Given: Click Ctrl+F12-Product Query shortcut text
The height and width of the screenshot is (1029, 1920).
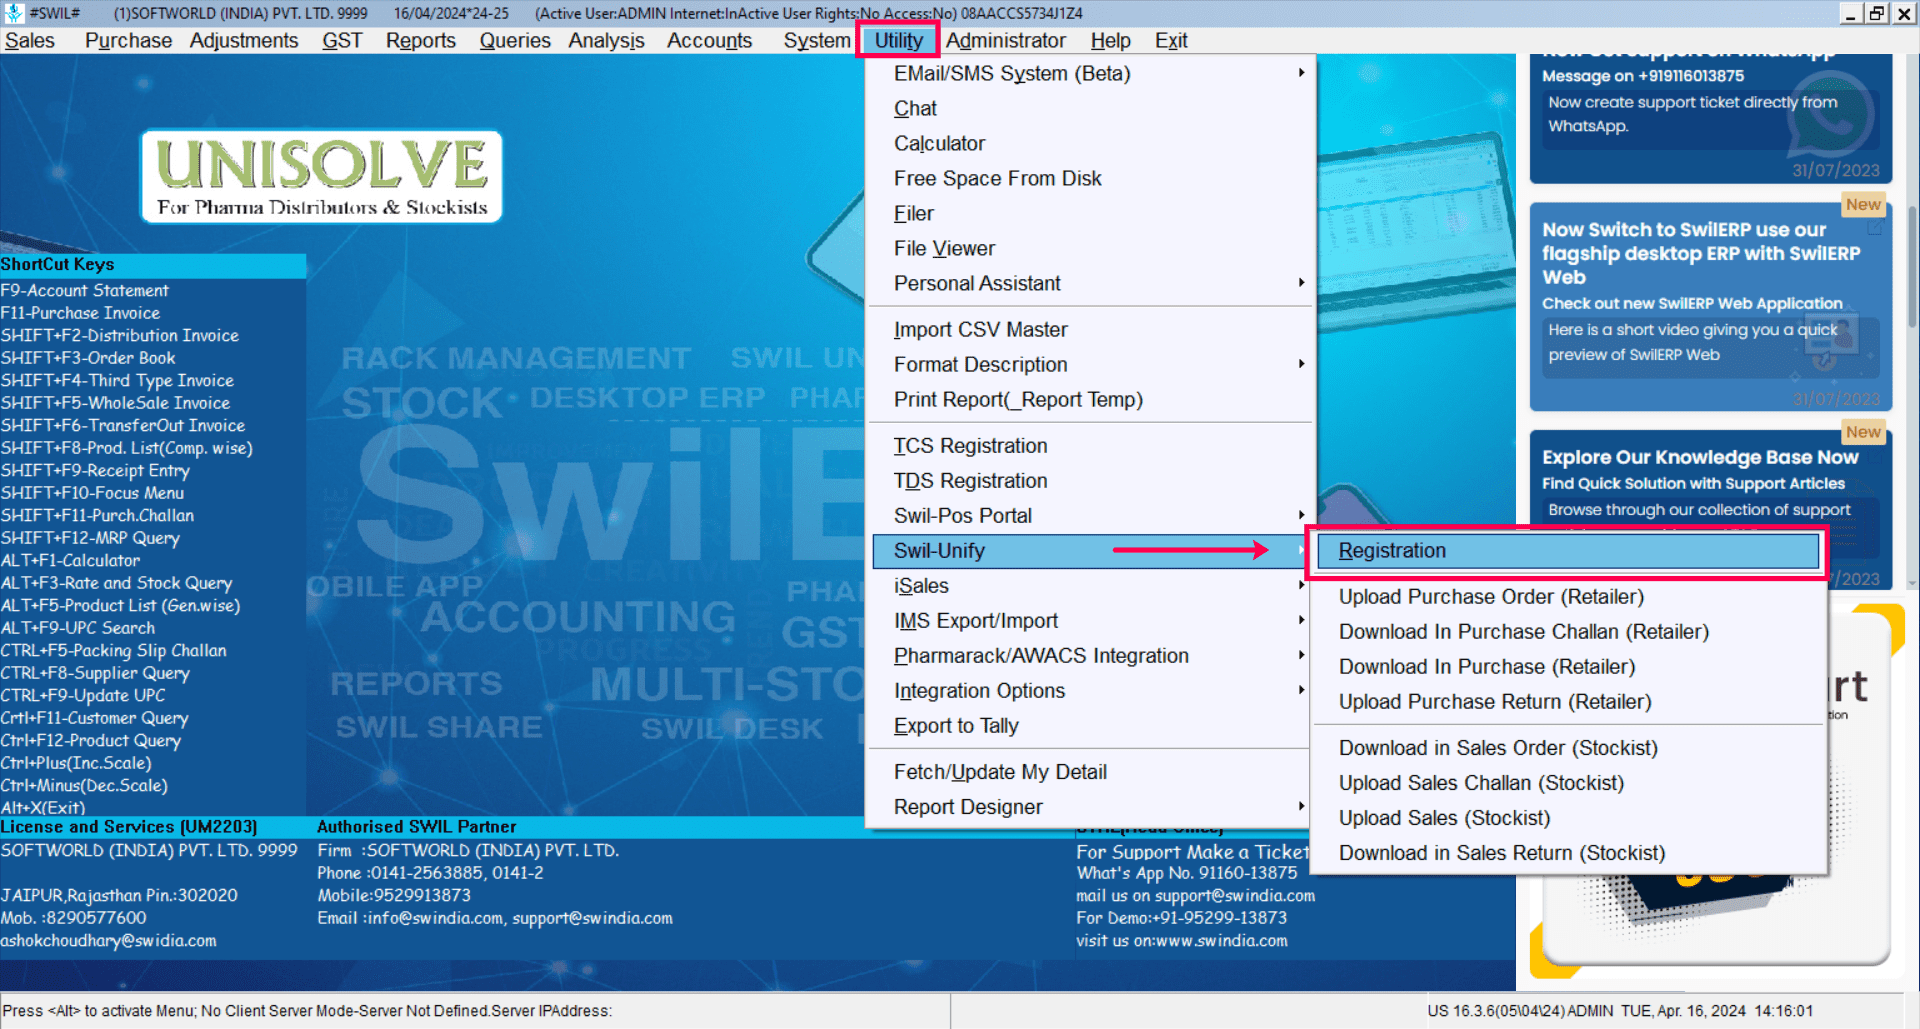Looking at the screenshot, I should pyautogui.click(x=91, y=741).
